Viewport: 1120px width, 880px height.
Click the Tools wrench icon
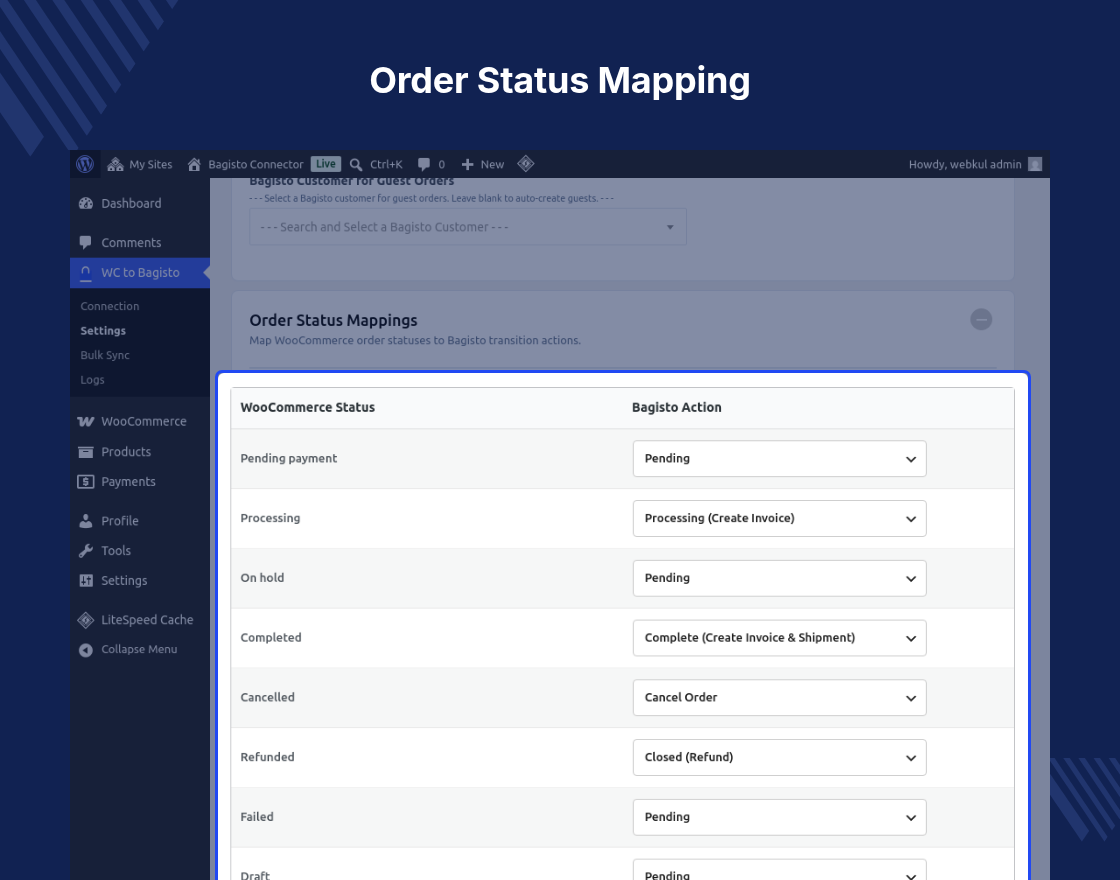click(x=86, y=551)
